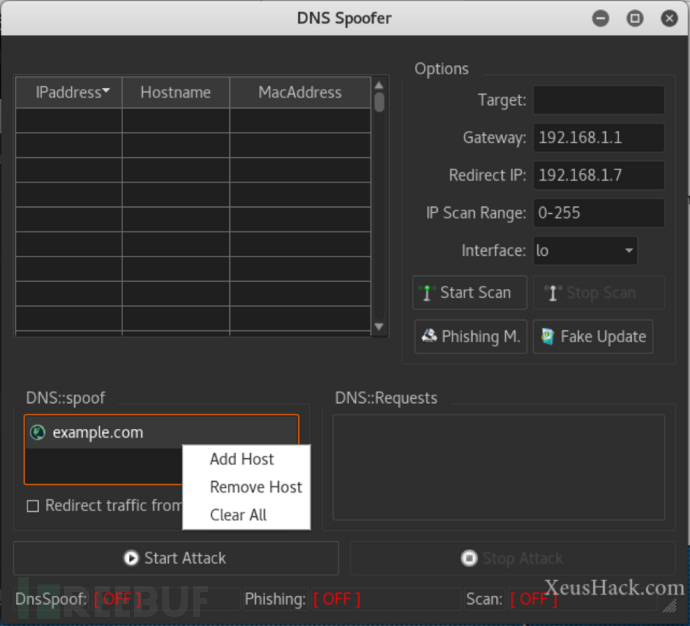This screenshot has height=626, width=690.
Task: Click inside the DNS::Requests list area
Action: [x=498, y=467]
